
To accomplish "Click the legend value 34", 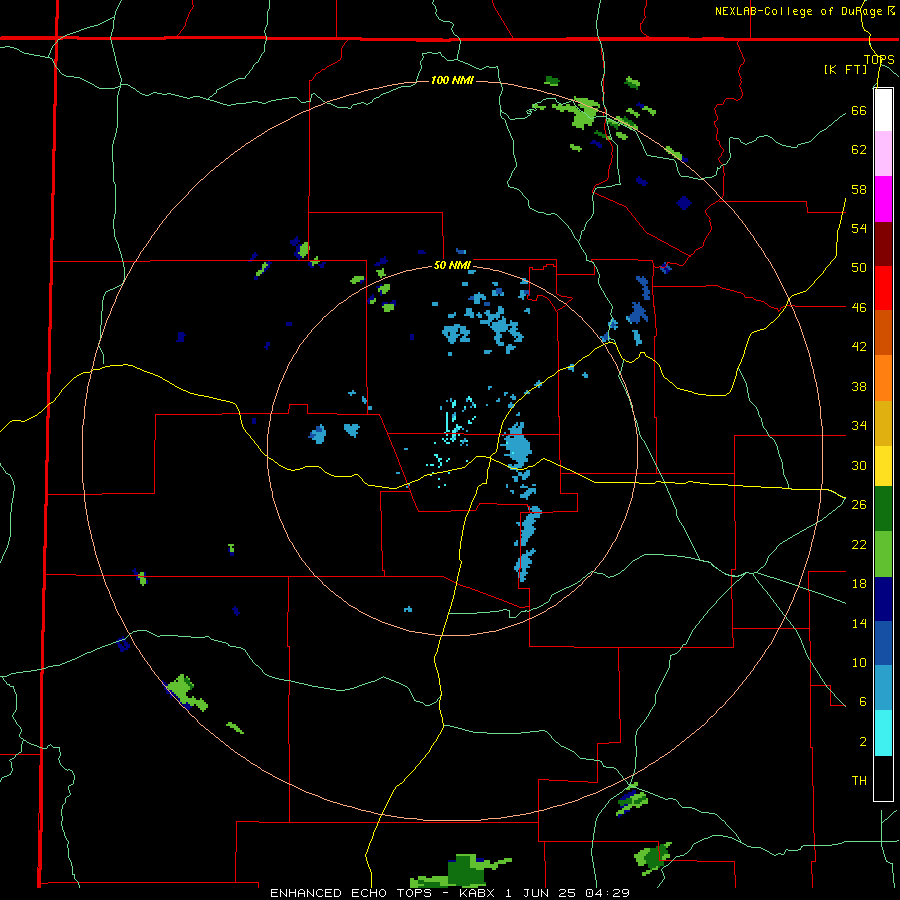I will 859,425.
